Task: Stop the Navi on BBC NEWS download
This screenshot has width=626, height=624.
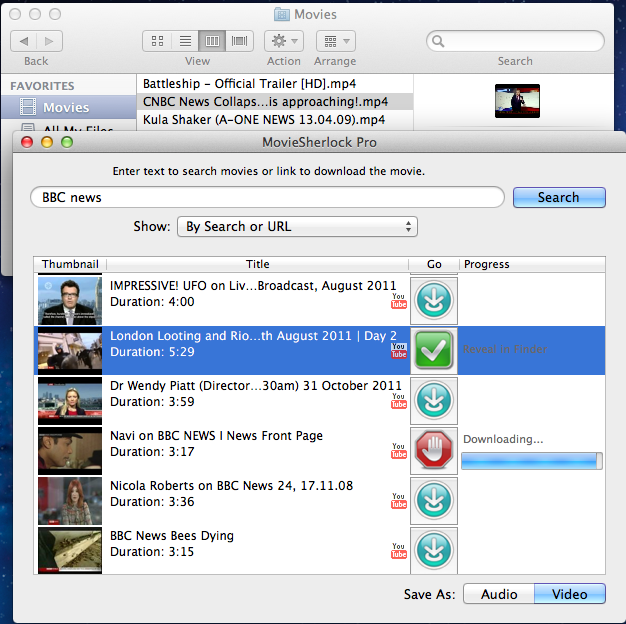Action: coord(434,450)
